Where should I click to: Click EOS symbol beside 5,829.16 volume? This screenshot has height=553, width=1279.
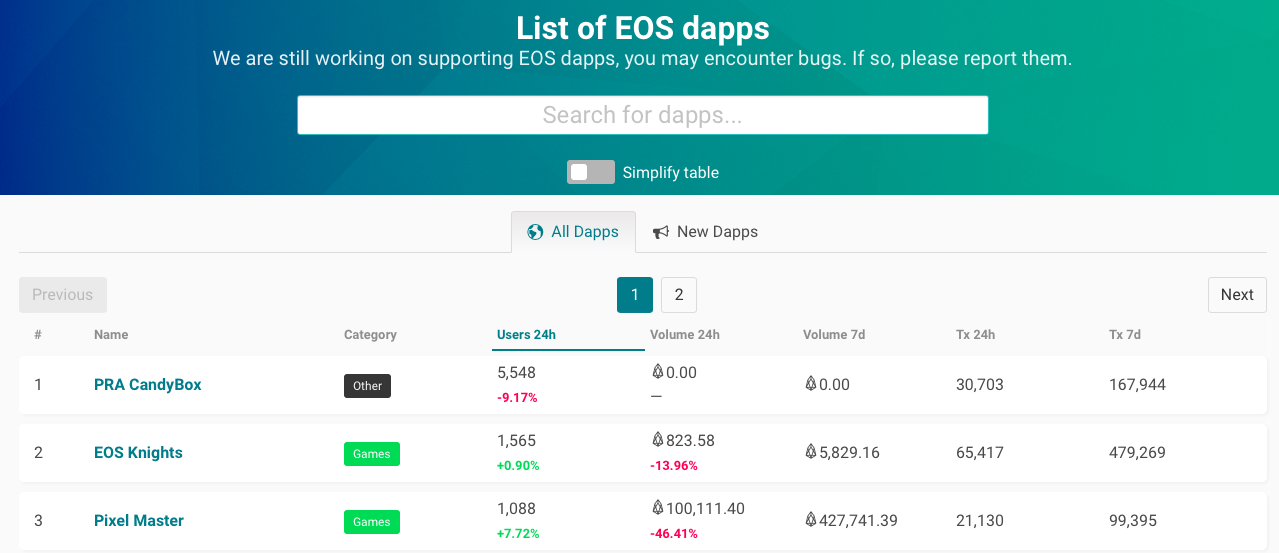pyautogui.click(x=810, y=452)
